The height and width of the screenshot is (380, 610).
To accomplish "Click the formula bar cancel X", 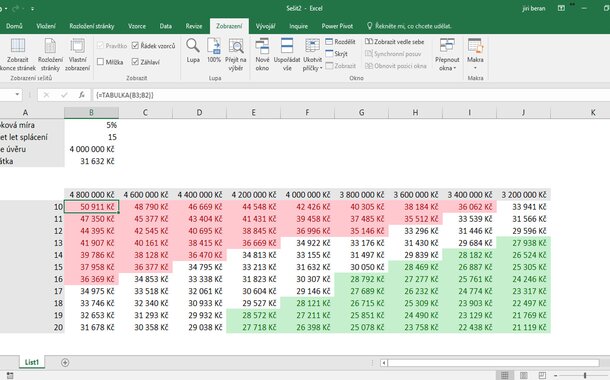I will point(46,95).
